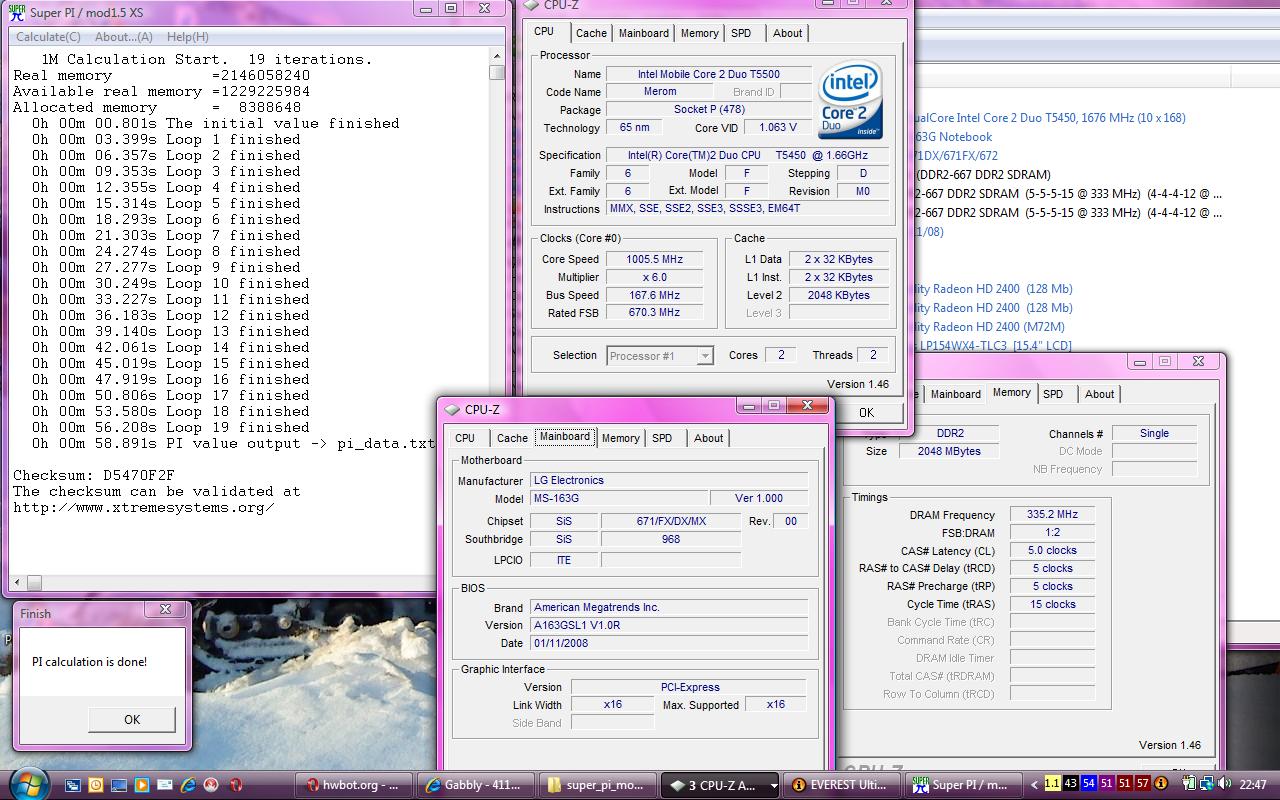The height and width of the screenshot is (800, 1280).
Task: Switch to the EVEREST Ultimate taskbar window
Action: (841, 785)
